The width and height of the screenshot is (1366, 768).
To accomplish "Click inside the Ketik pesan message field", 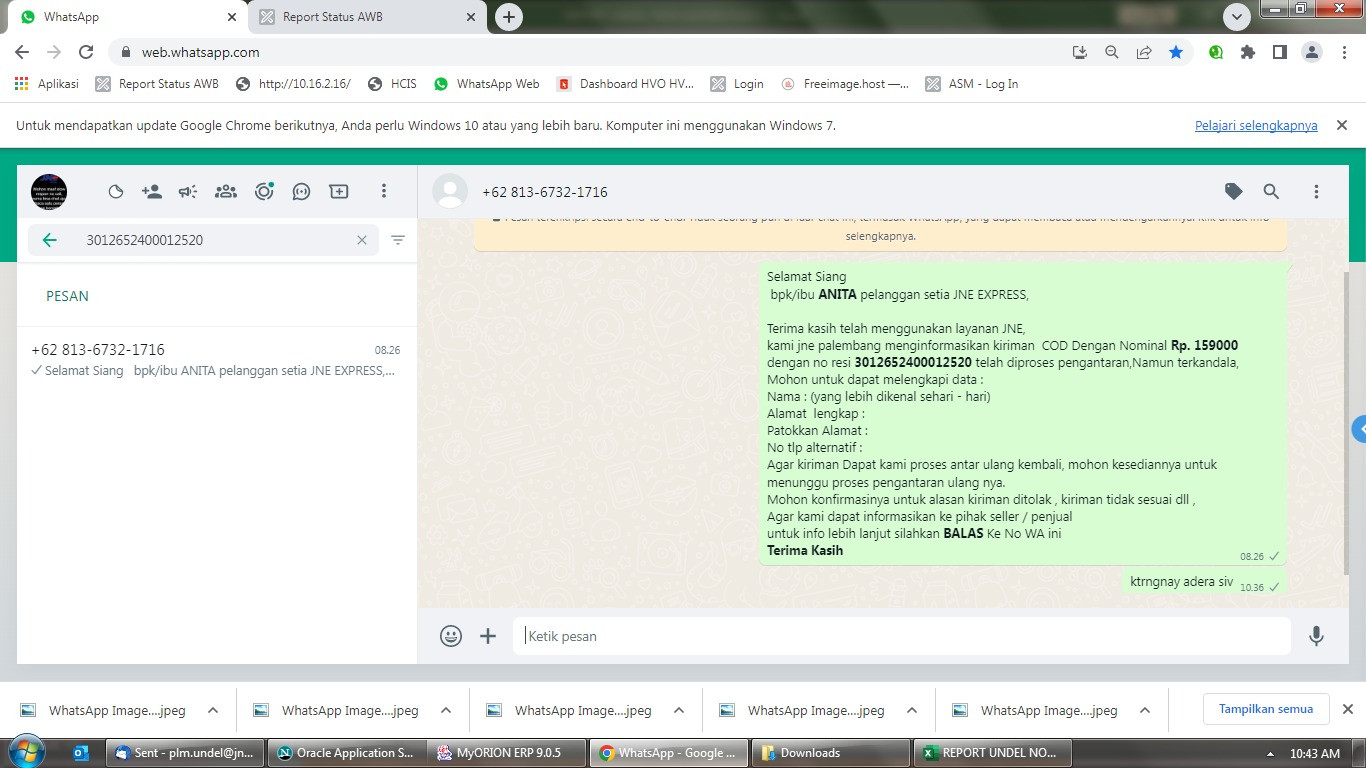I will pos(902,636).
